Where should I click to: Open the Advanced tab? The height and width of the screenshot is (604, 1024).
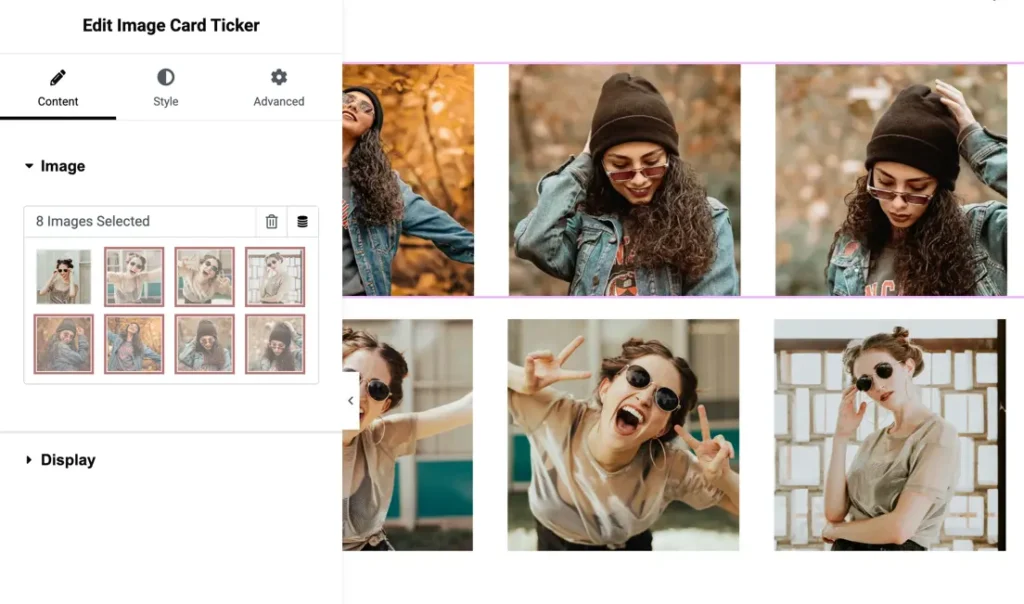point(279,101)
